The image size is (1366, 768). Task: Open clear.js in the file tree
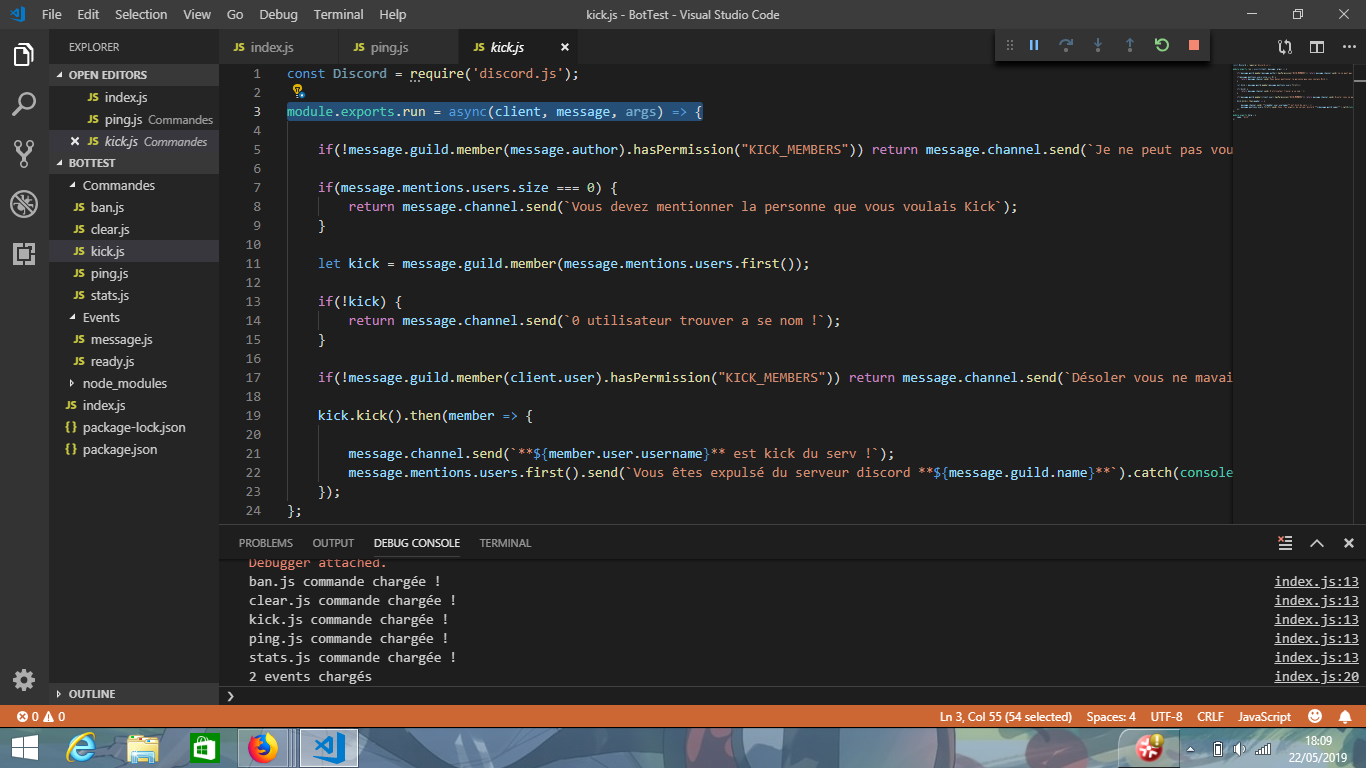pos(134,229)
